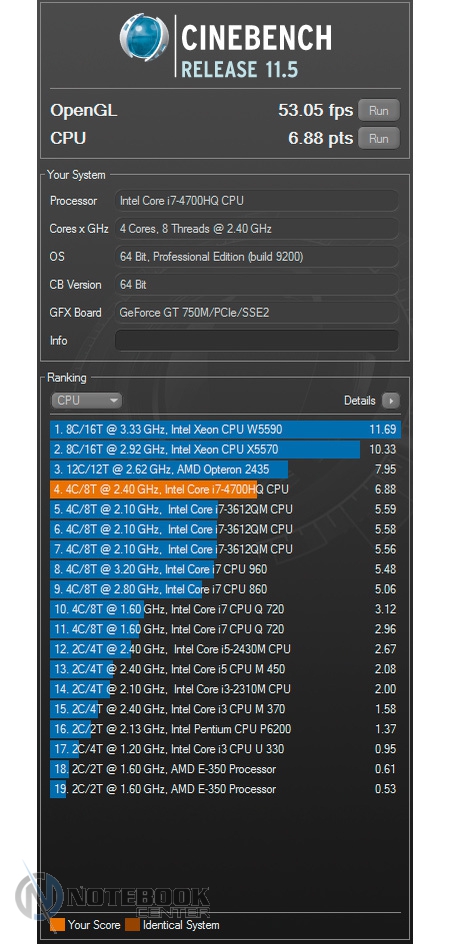Select the Core i3 U 330 entry
The image size is (450, 944).
click(225, 749)
